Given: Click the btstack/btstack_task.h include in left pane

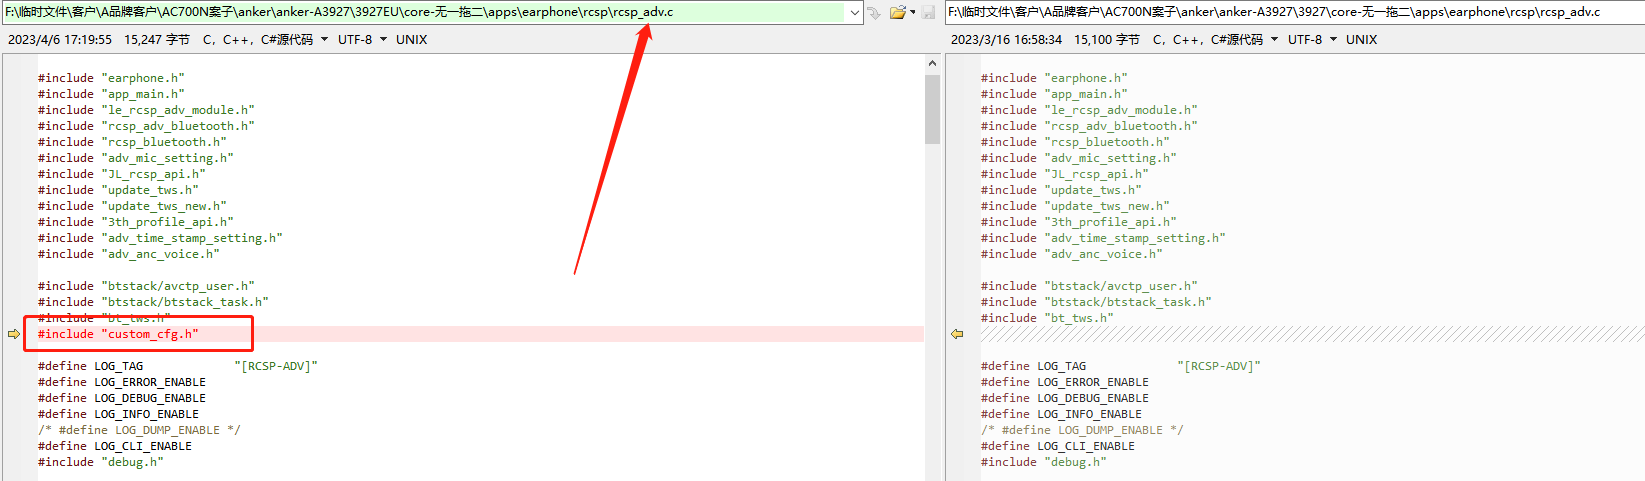Looking at the screenshot, I should (153, 302).
